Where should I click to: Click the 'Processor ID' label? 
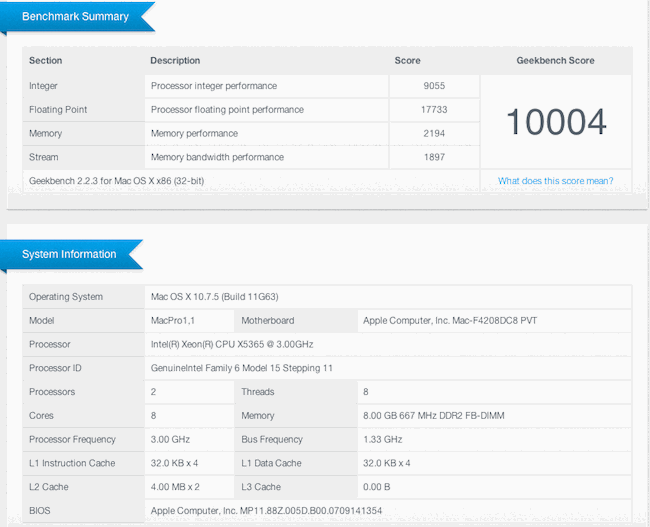click(x=55, y=368)
